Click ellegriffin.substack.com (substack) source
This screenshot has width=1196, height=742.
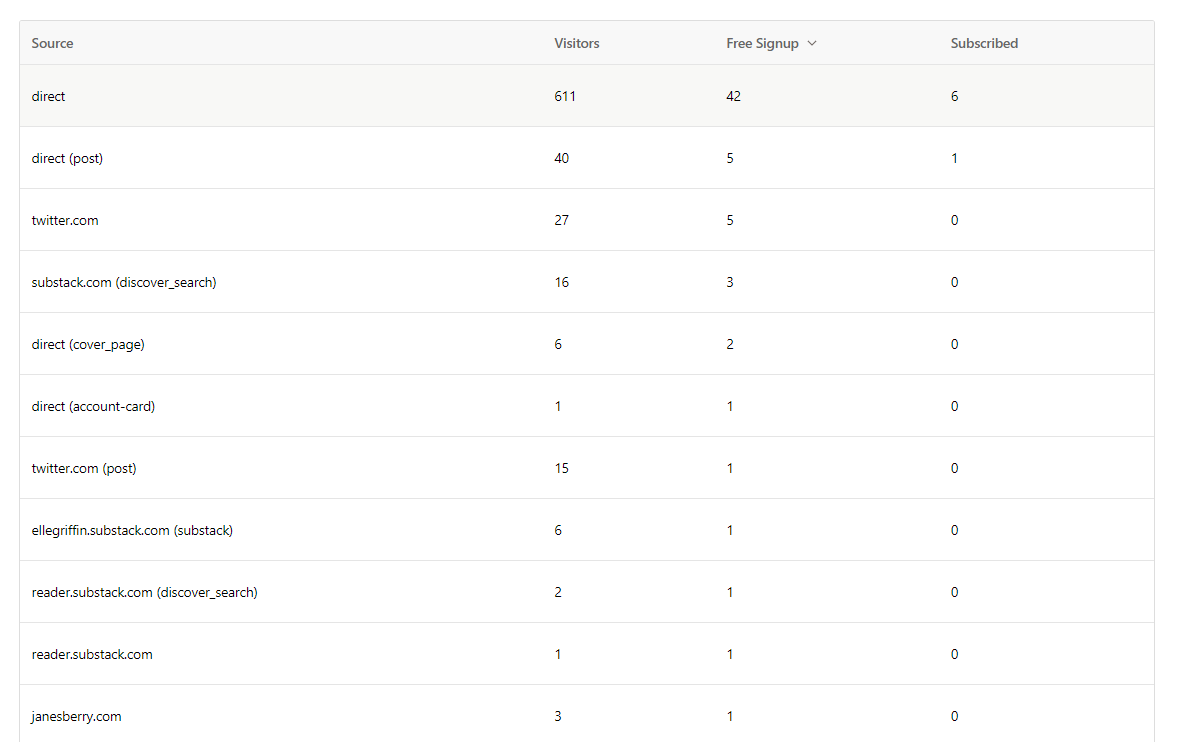(132, 531)
